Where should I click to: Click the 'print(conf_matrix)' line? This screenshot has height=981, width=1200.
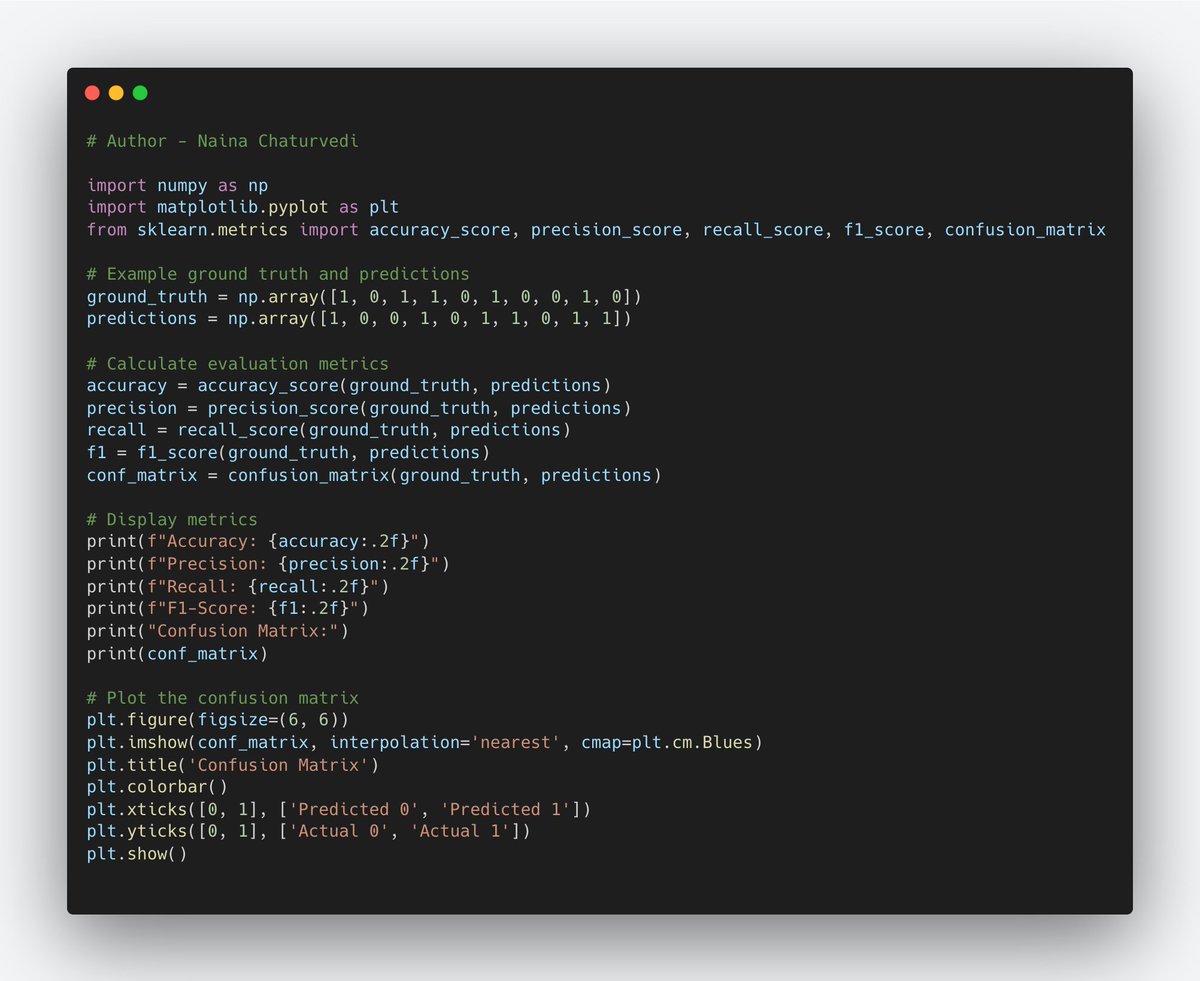177,653
